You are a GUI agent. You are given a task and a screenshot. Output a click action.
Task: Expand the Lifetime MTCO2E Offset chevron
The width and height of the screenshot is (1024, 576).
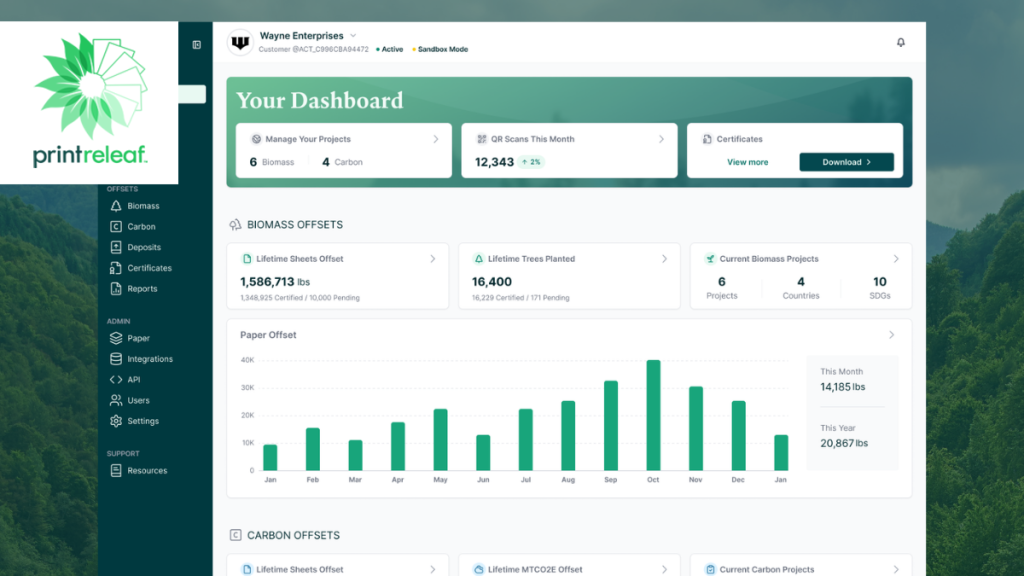tap(664, 569)
